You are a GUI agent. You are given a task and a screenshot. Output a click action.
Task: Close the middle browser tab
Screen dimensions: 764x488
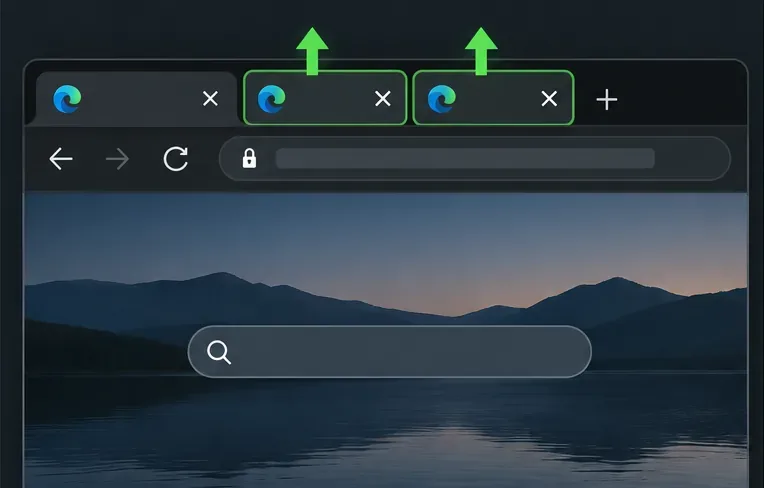pos(383,98)
